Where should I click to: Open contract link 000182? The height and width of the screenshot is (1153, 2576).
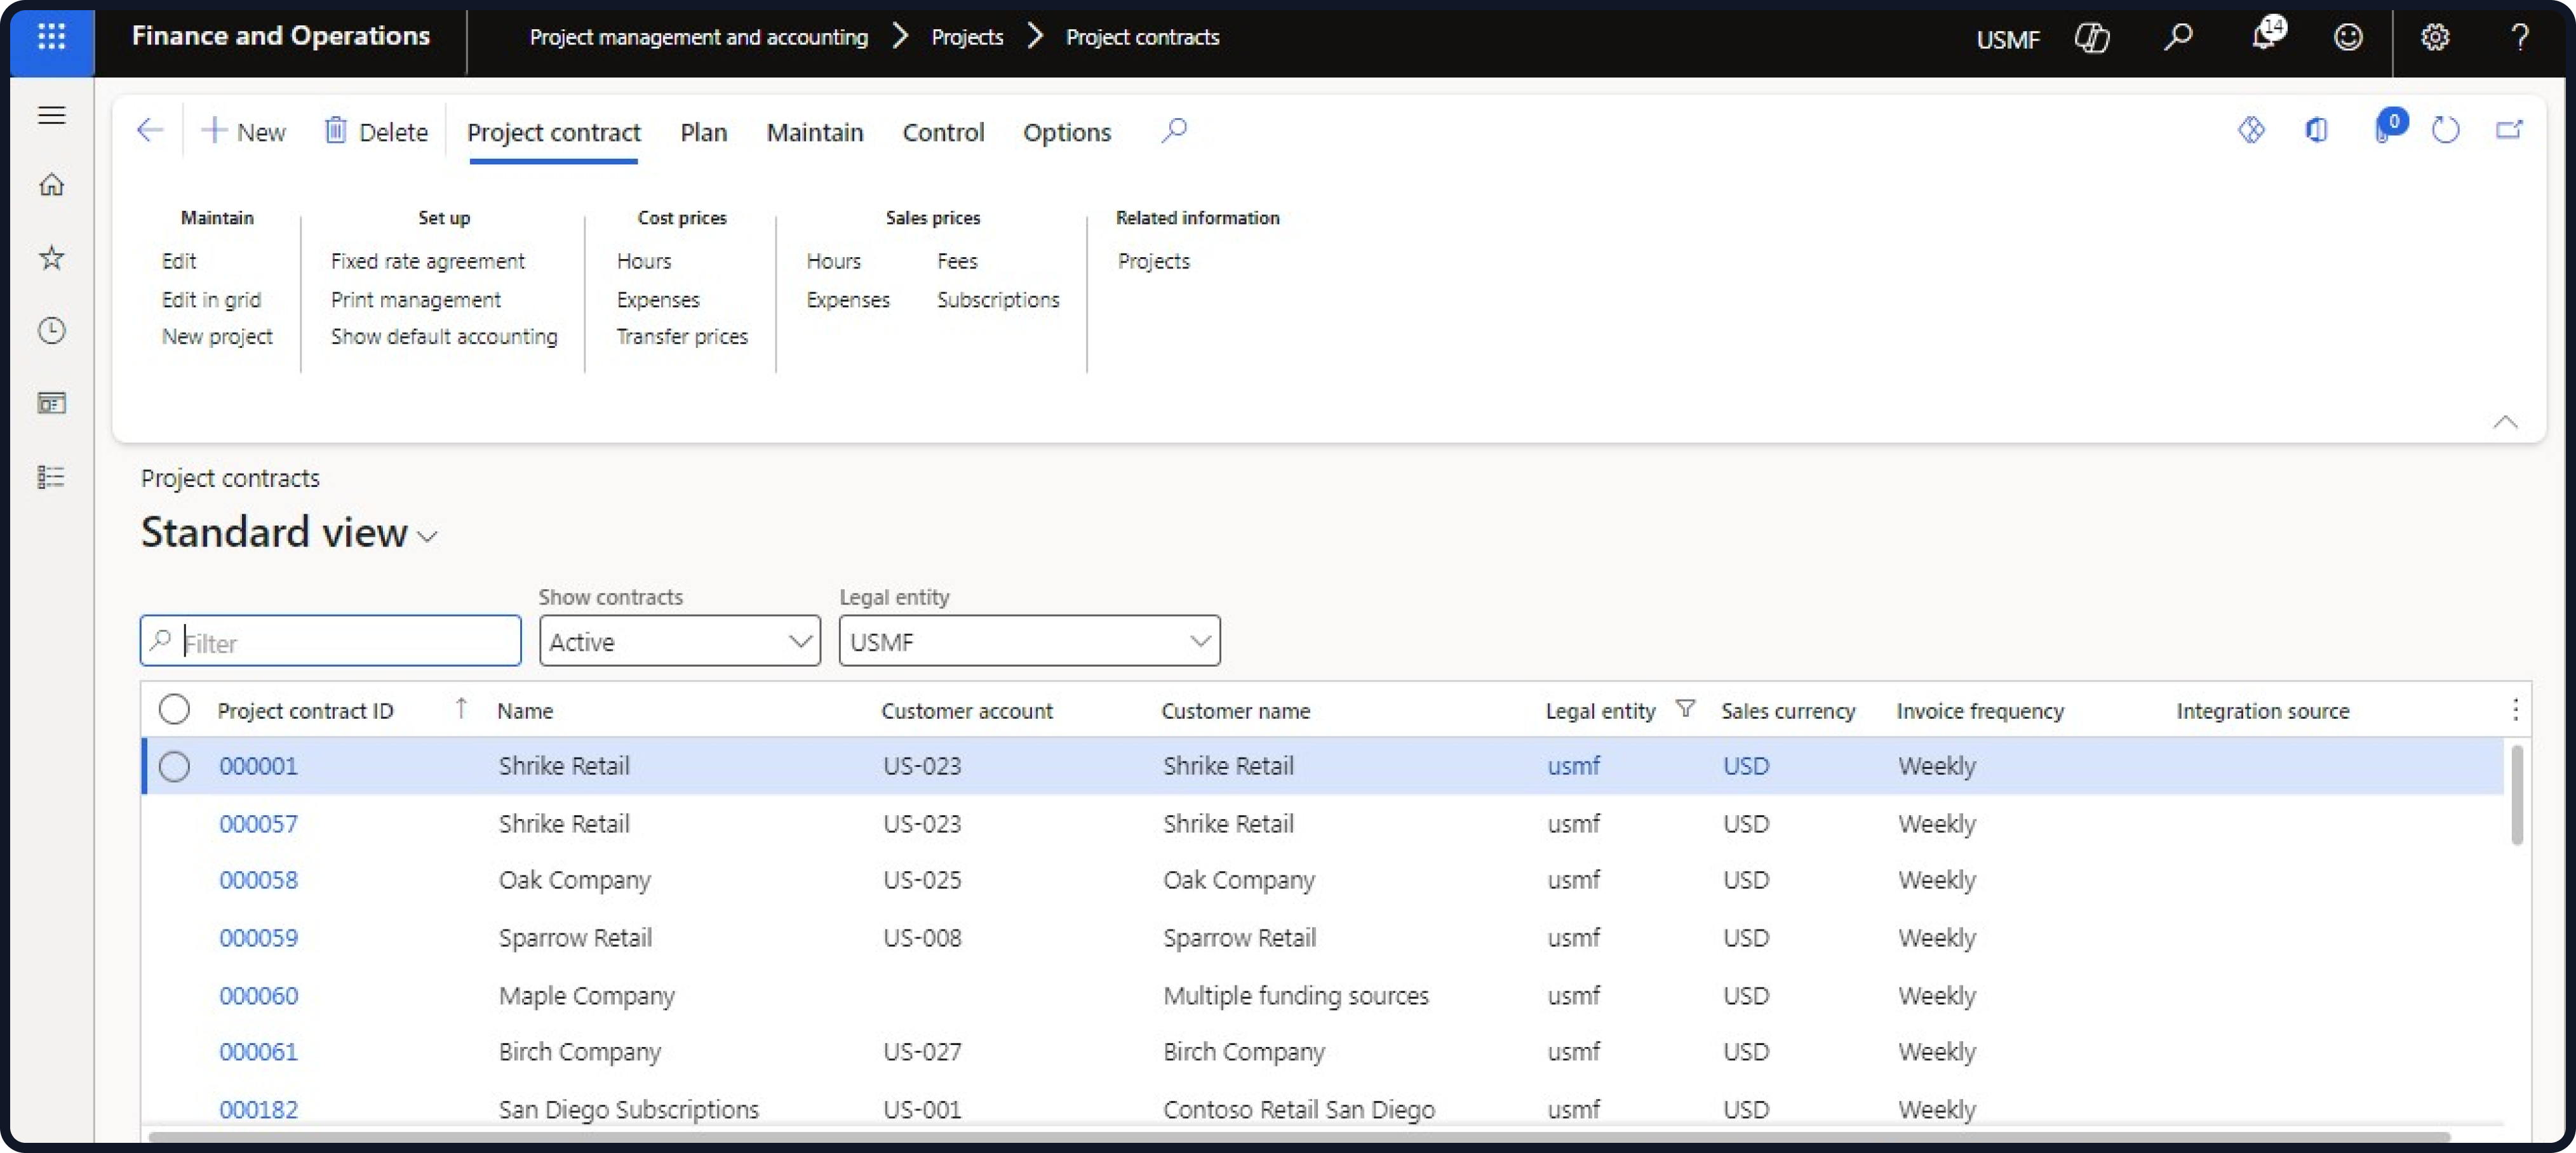[x=258, y=1110]
